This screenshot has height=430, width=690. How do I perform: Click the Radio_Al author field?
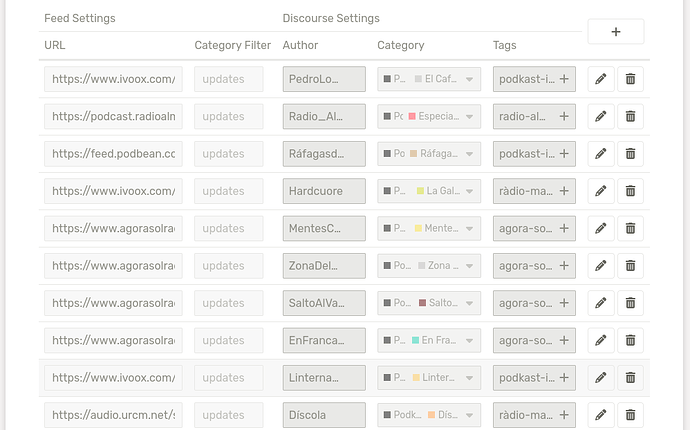tap(324, 117)
